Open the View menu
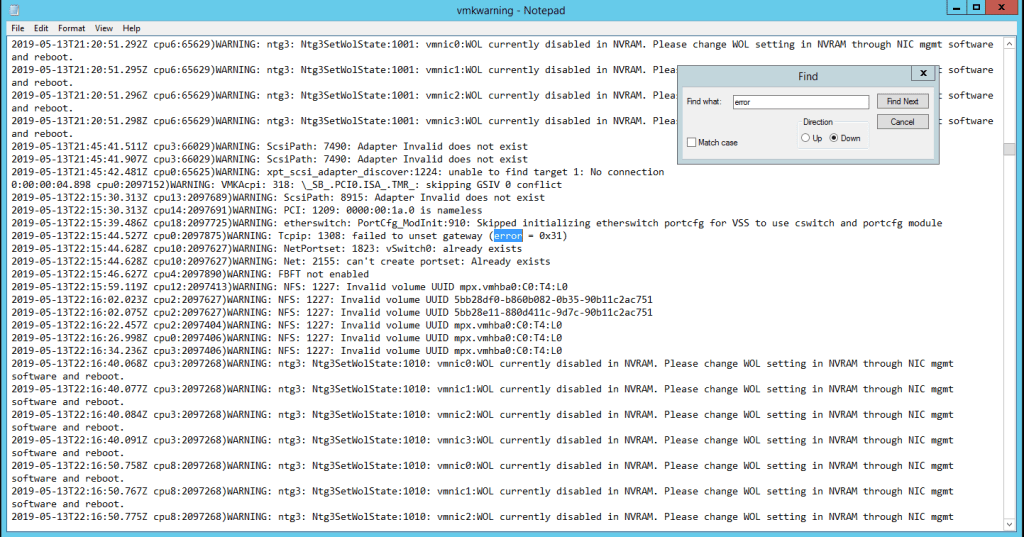This screenshot has height=537, width=1024. point(104,28)
